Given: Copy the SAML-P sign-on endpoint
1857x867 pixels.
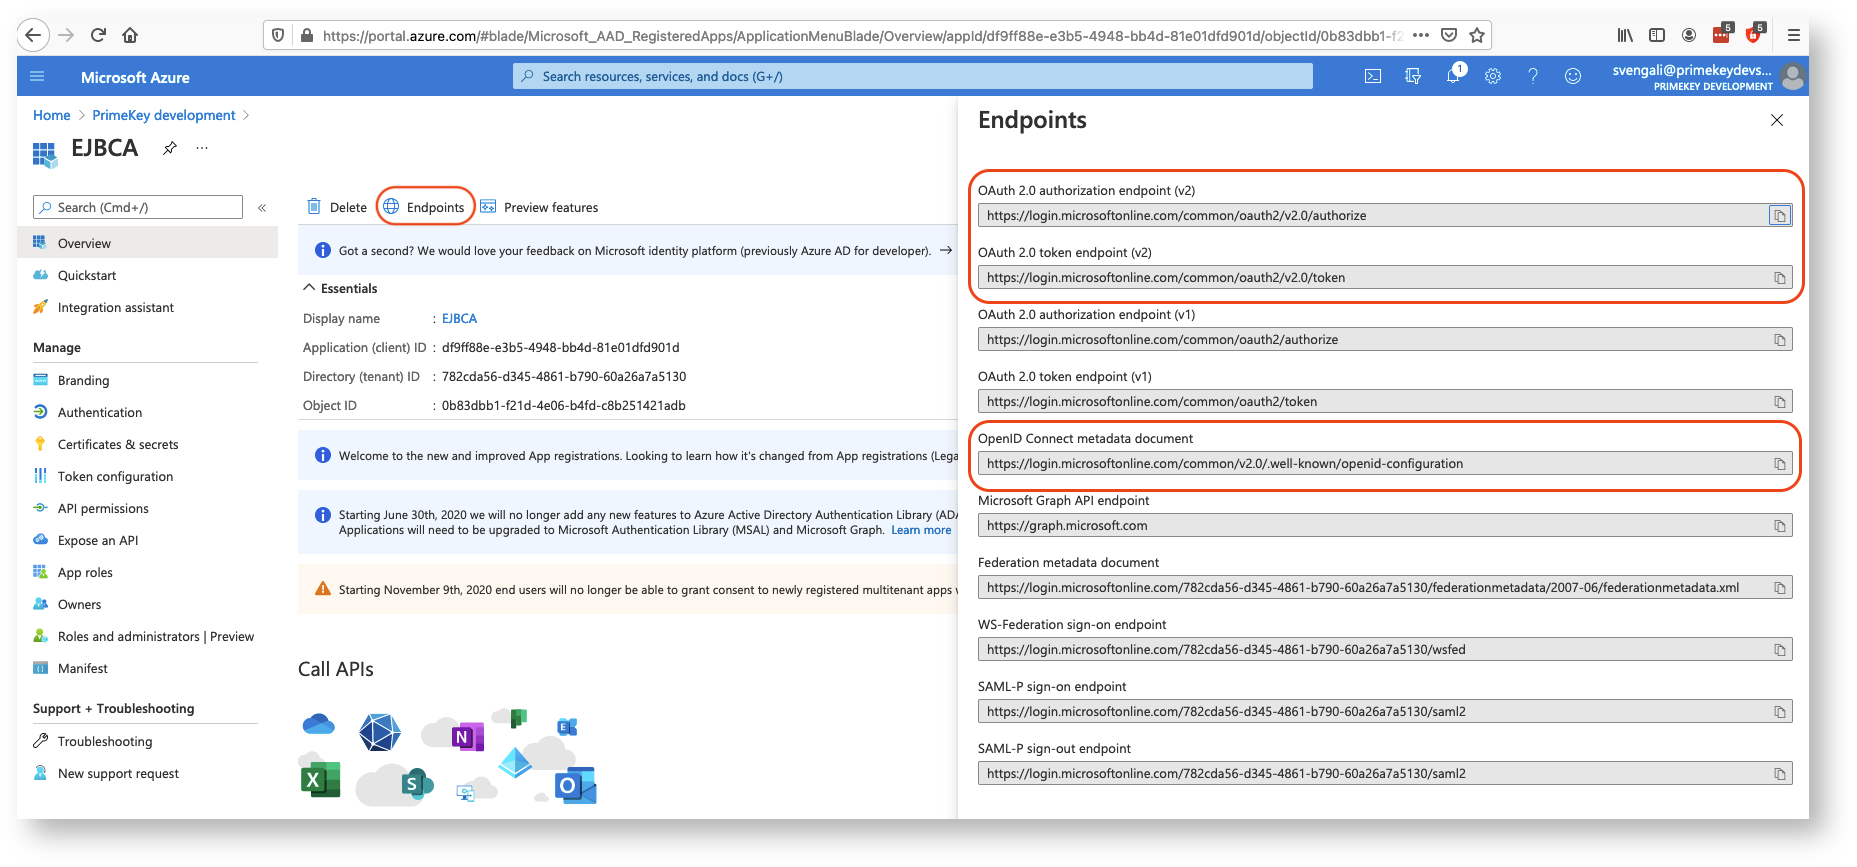Looking at the screenshot, I should point(1780,712).
